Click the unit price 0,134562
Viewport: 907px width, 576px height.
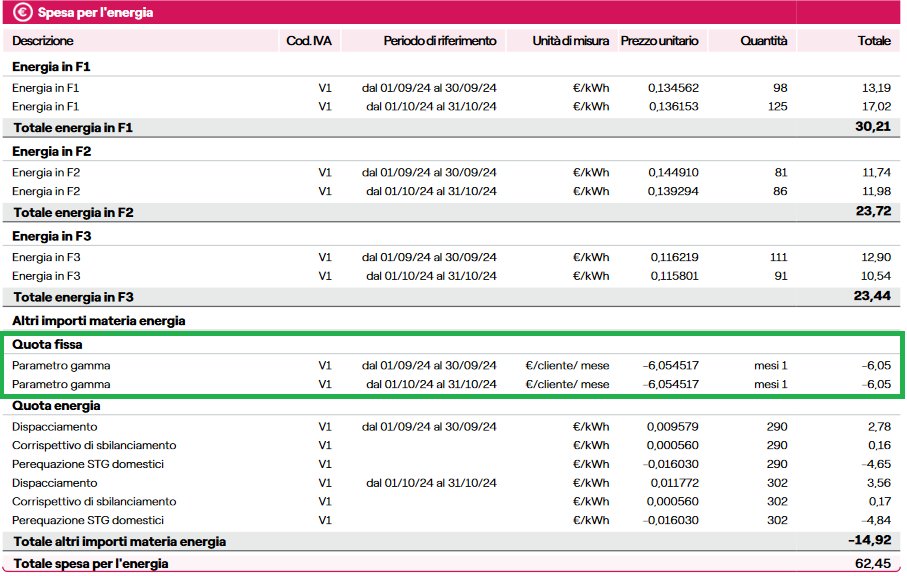click(673, 88)
